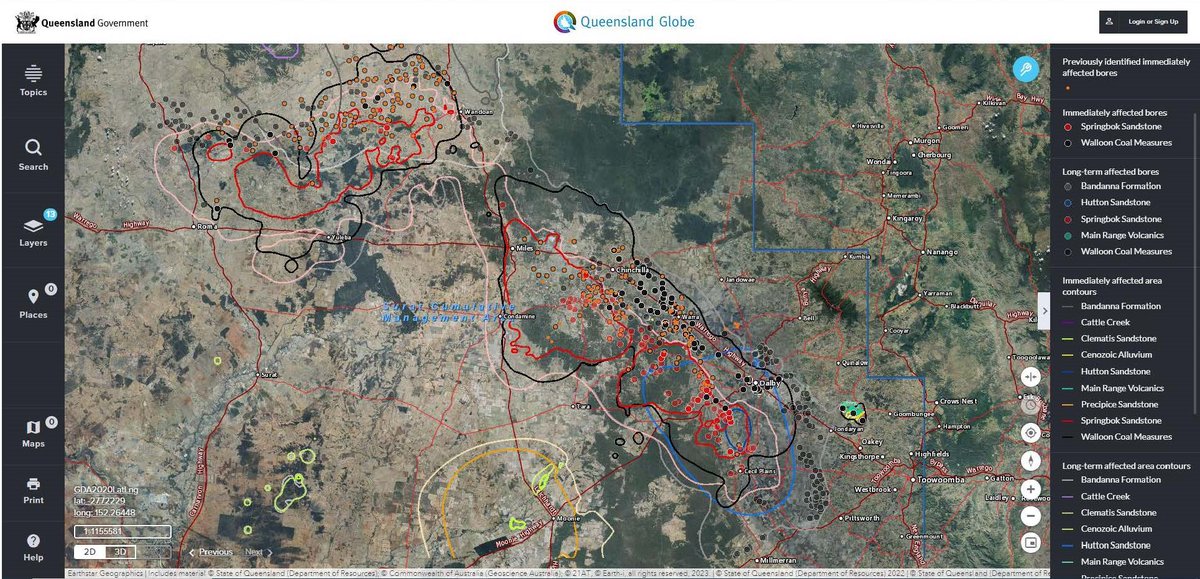Open the Maps panel
Viewport: 1200px width, 579px height.
click(33, 432)
